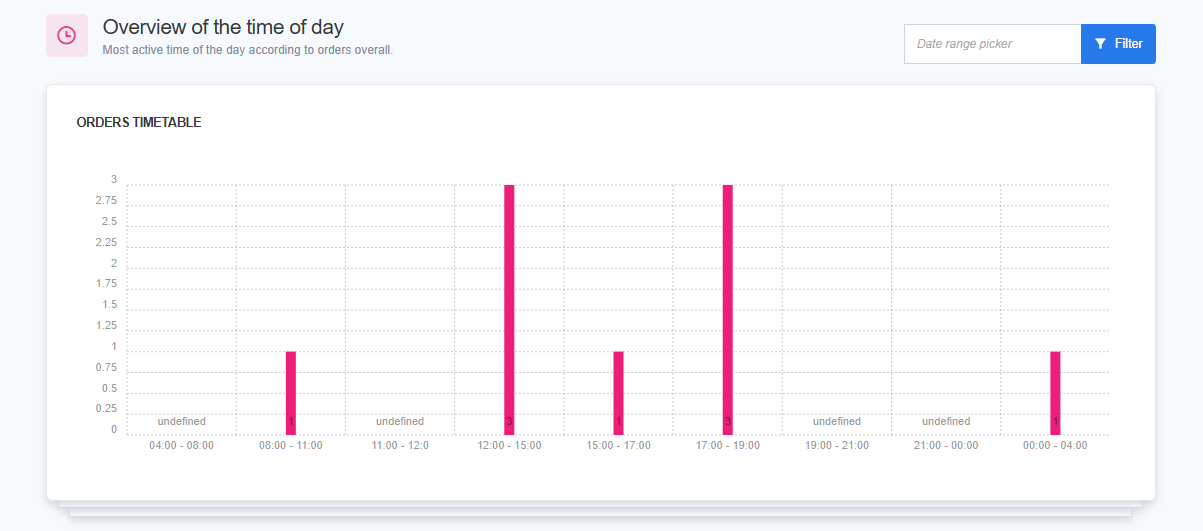
Task: Click the subtitle about most active time
Action: tap(247, 49)
